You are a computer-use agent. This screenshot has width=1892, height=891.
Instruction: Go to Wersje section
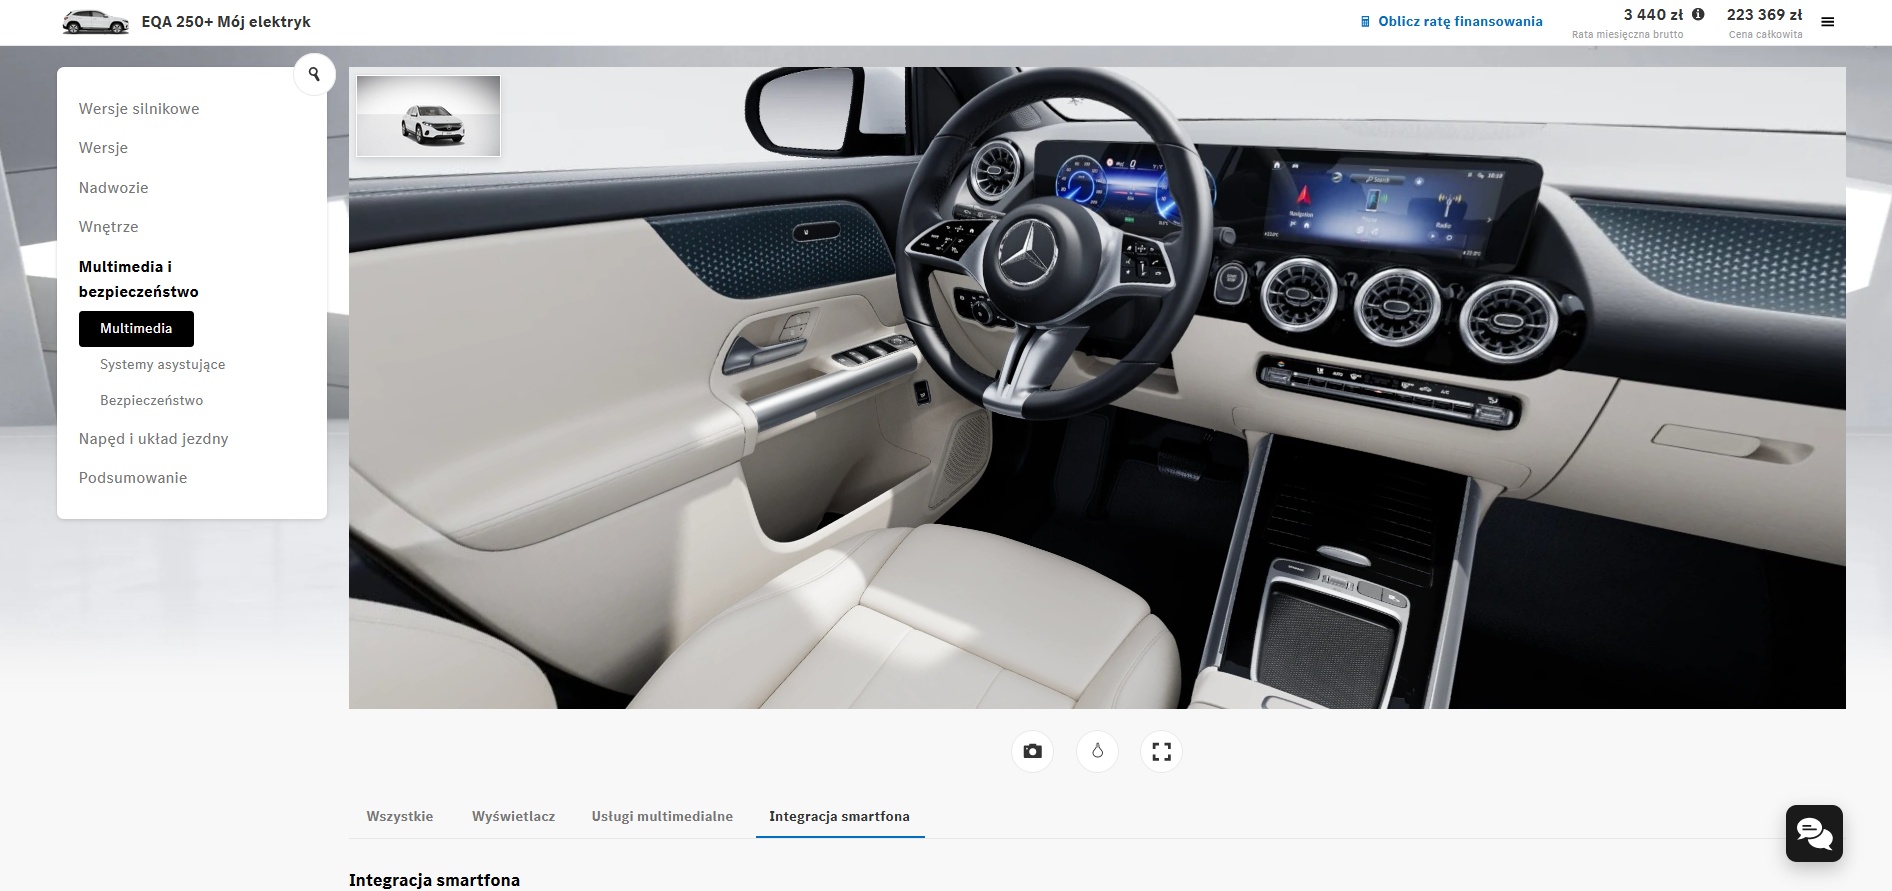[103, 148]
